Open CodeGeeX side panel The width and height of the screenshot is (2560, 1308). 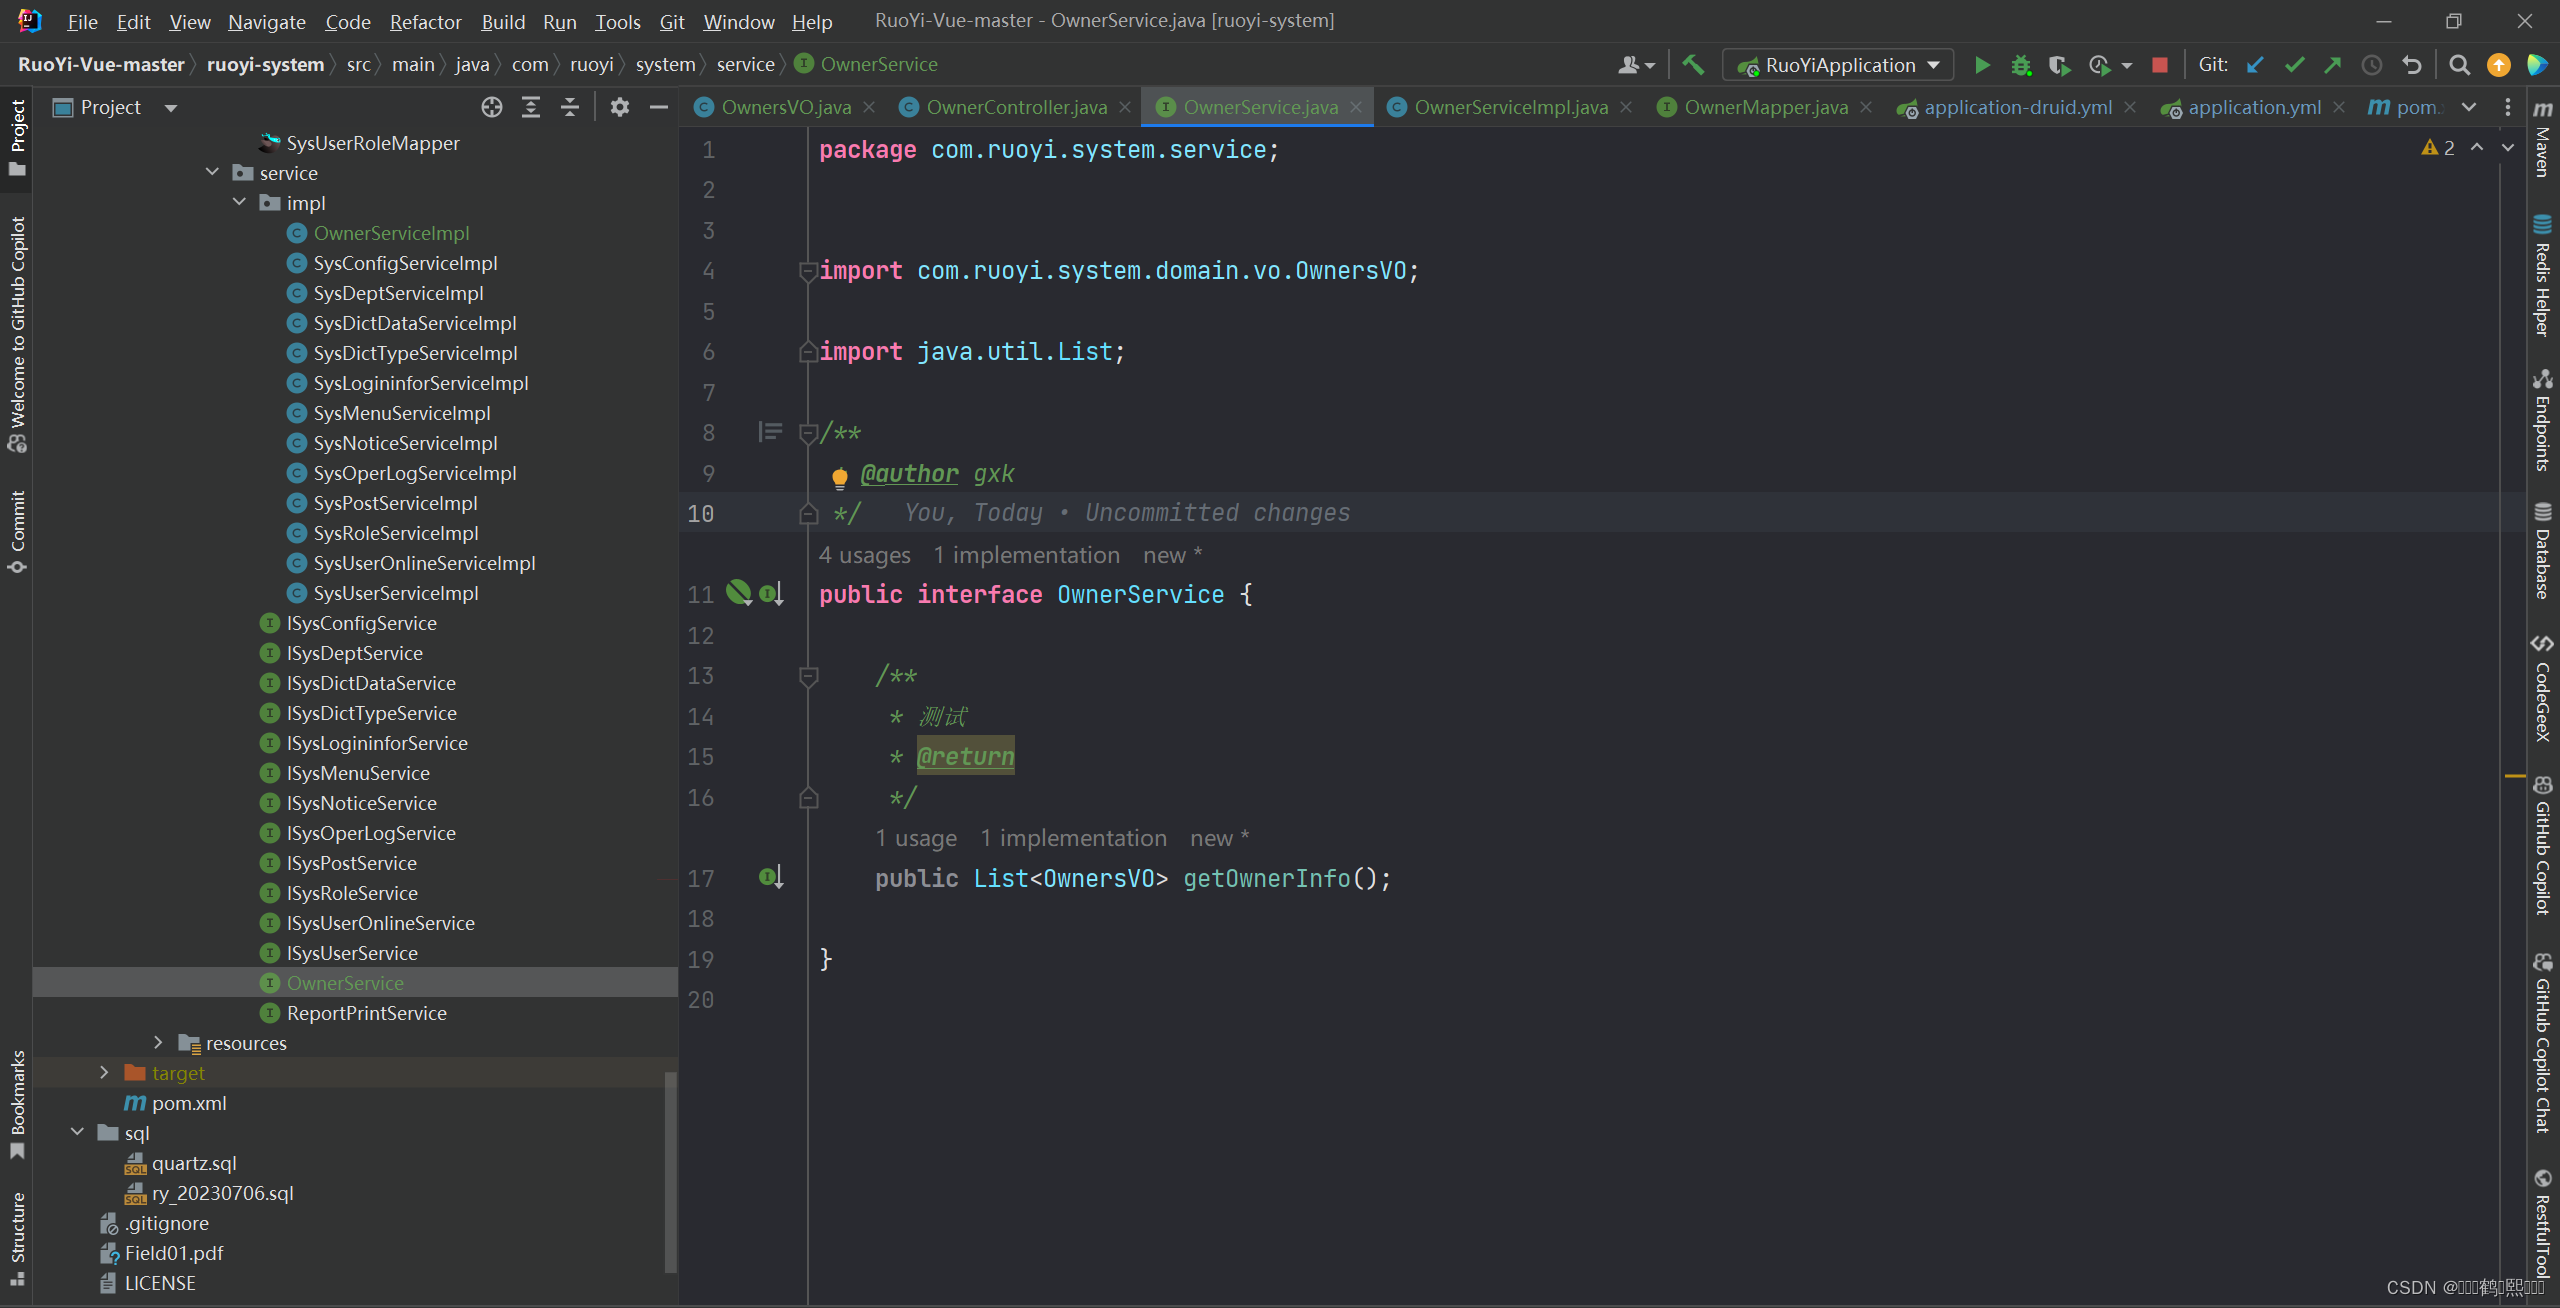pos(2543,688)
